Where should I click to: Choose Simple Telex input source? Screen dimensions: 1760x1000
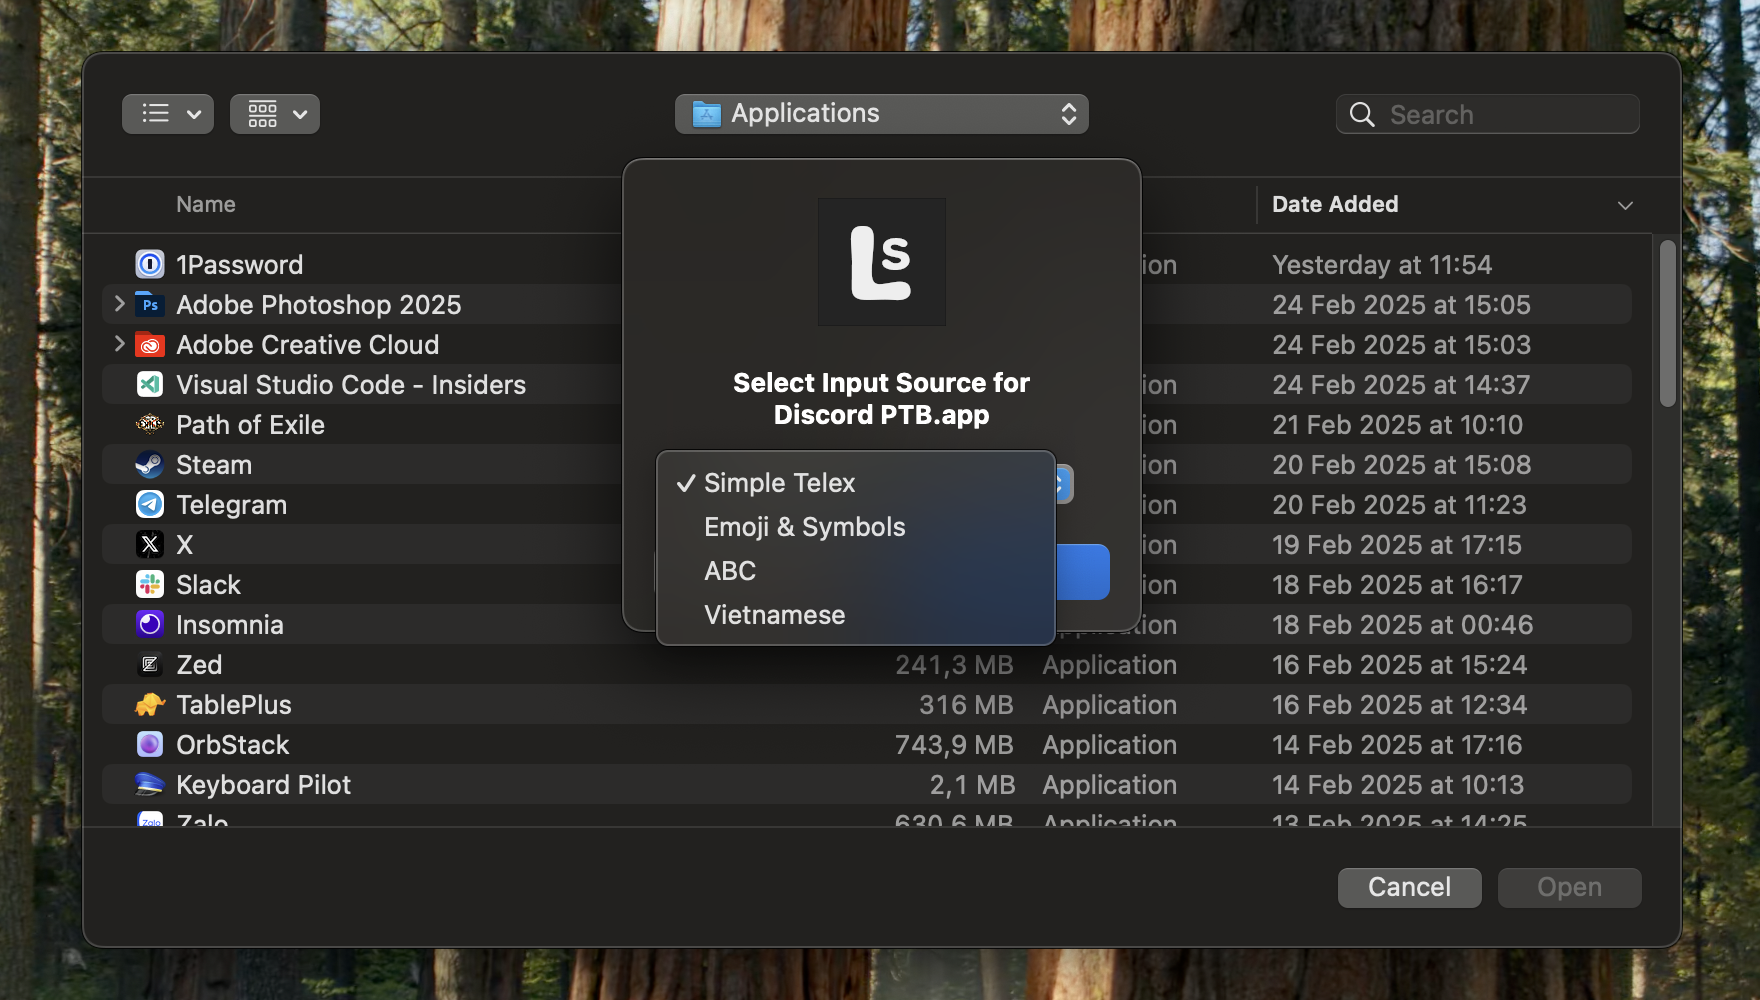pyautogui.click(x=856, y=483)
